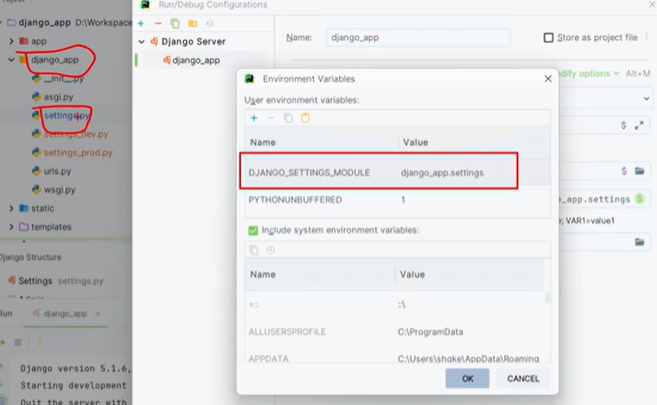Click the configuration Name input field

[418, 38]
